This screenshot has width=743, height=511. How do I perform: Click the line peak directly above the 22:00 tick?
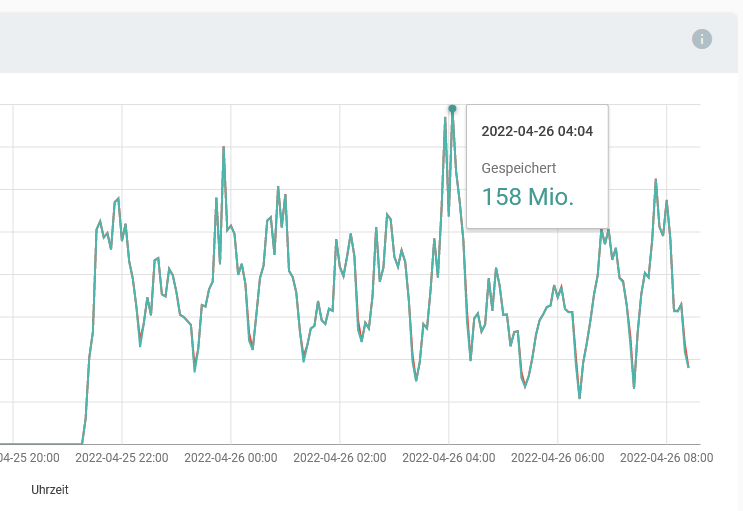[x=118, y=199]
